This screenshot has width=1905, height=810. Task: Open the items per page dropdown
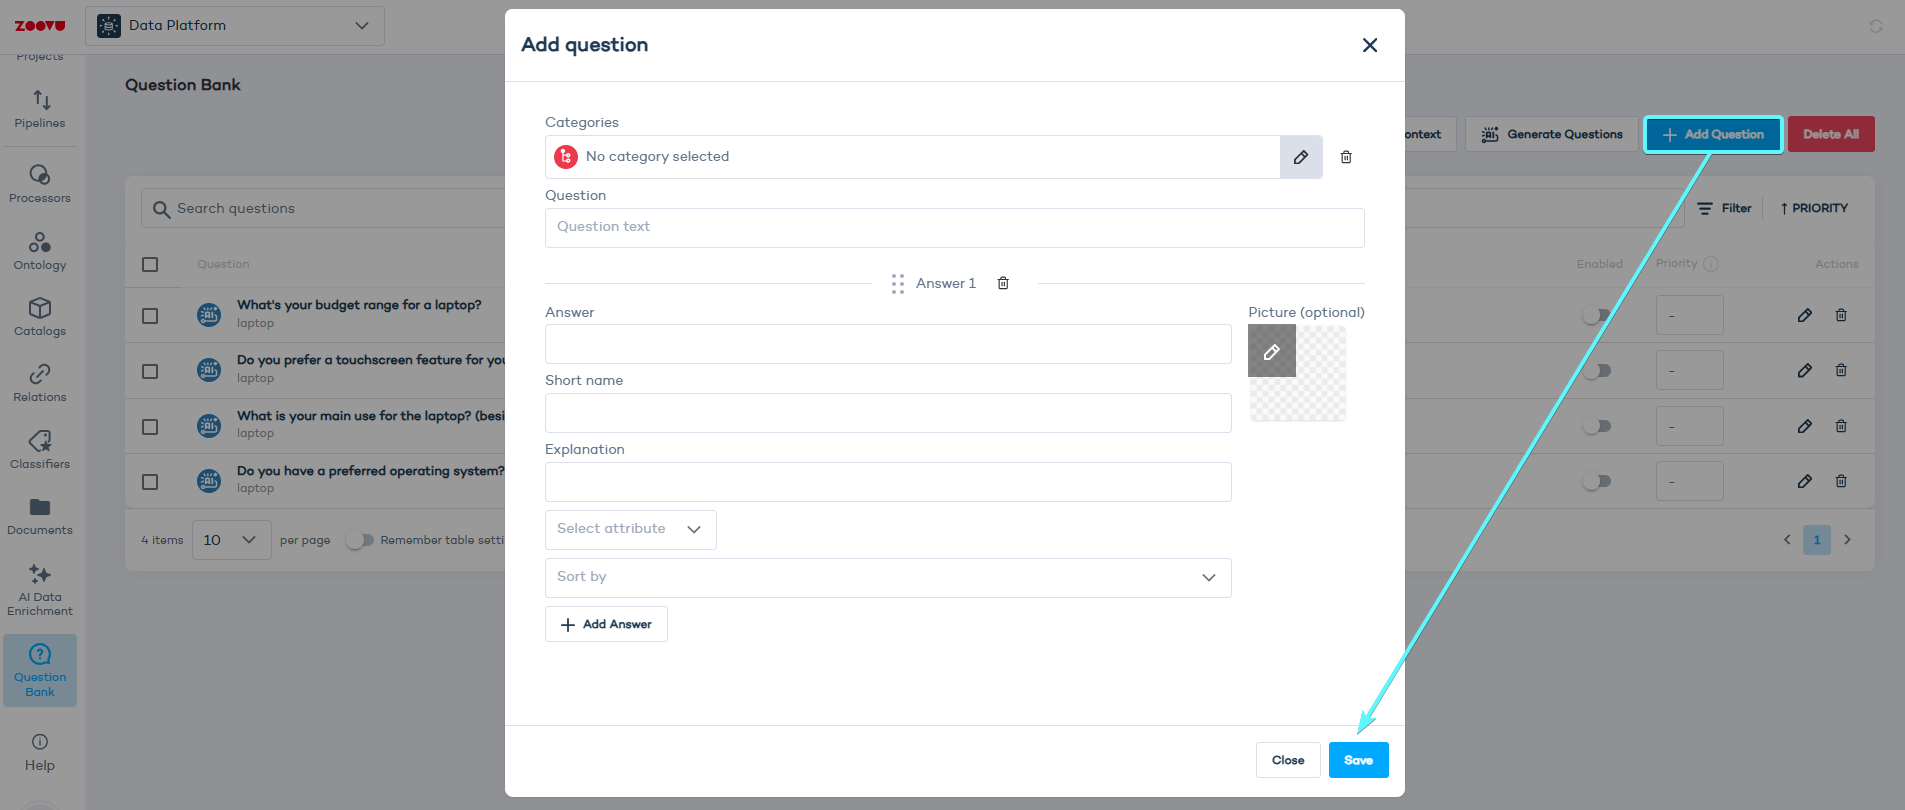(x=231, y=539)
